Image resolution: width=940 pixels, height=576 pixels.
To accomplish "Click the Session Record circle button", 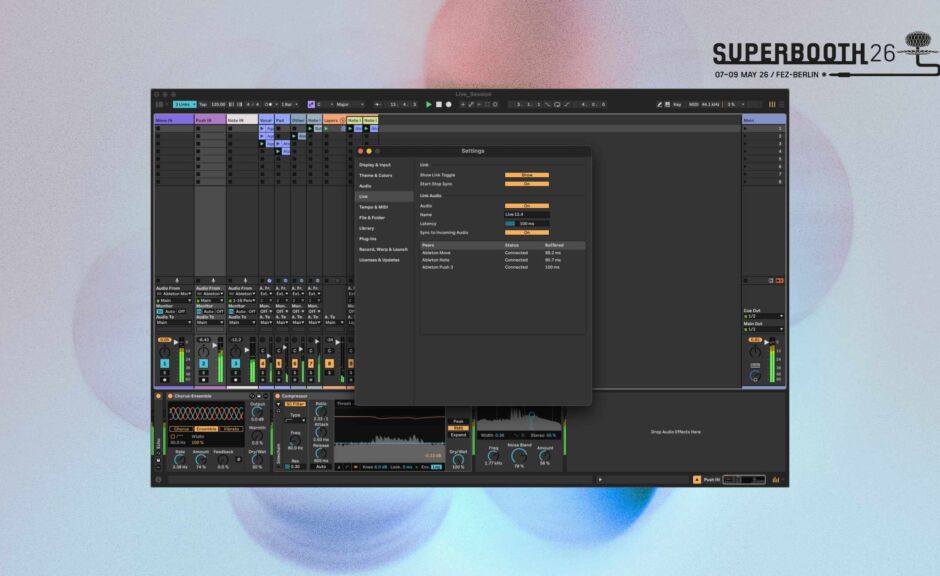I will (495, 104).
